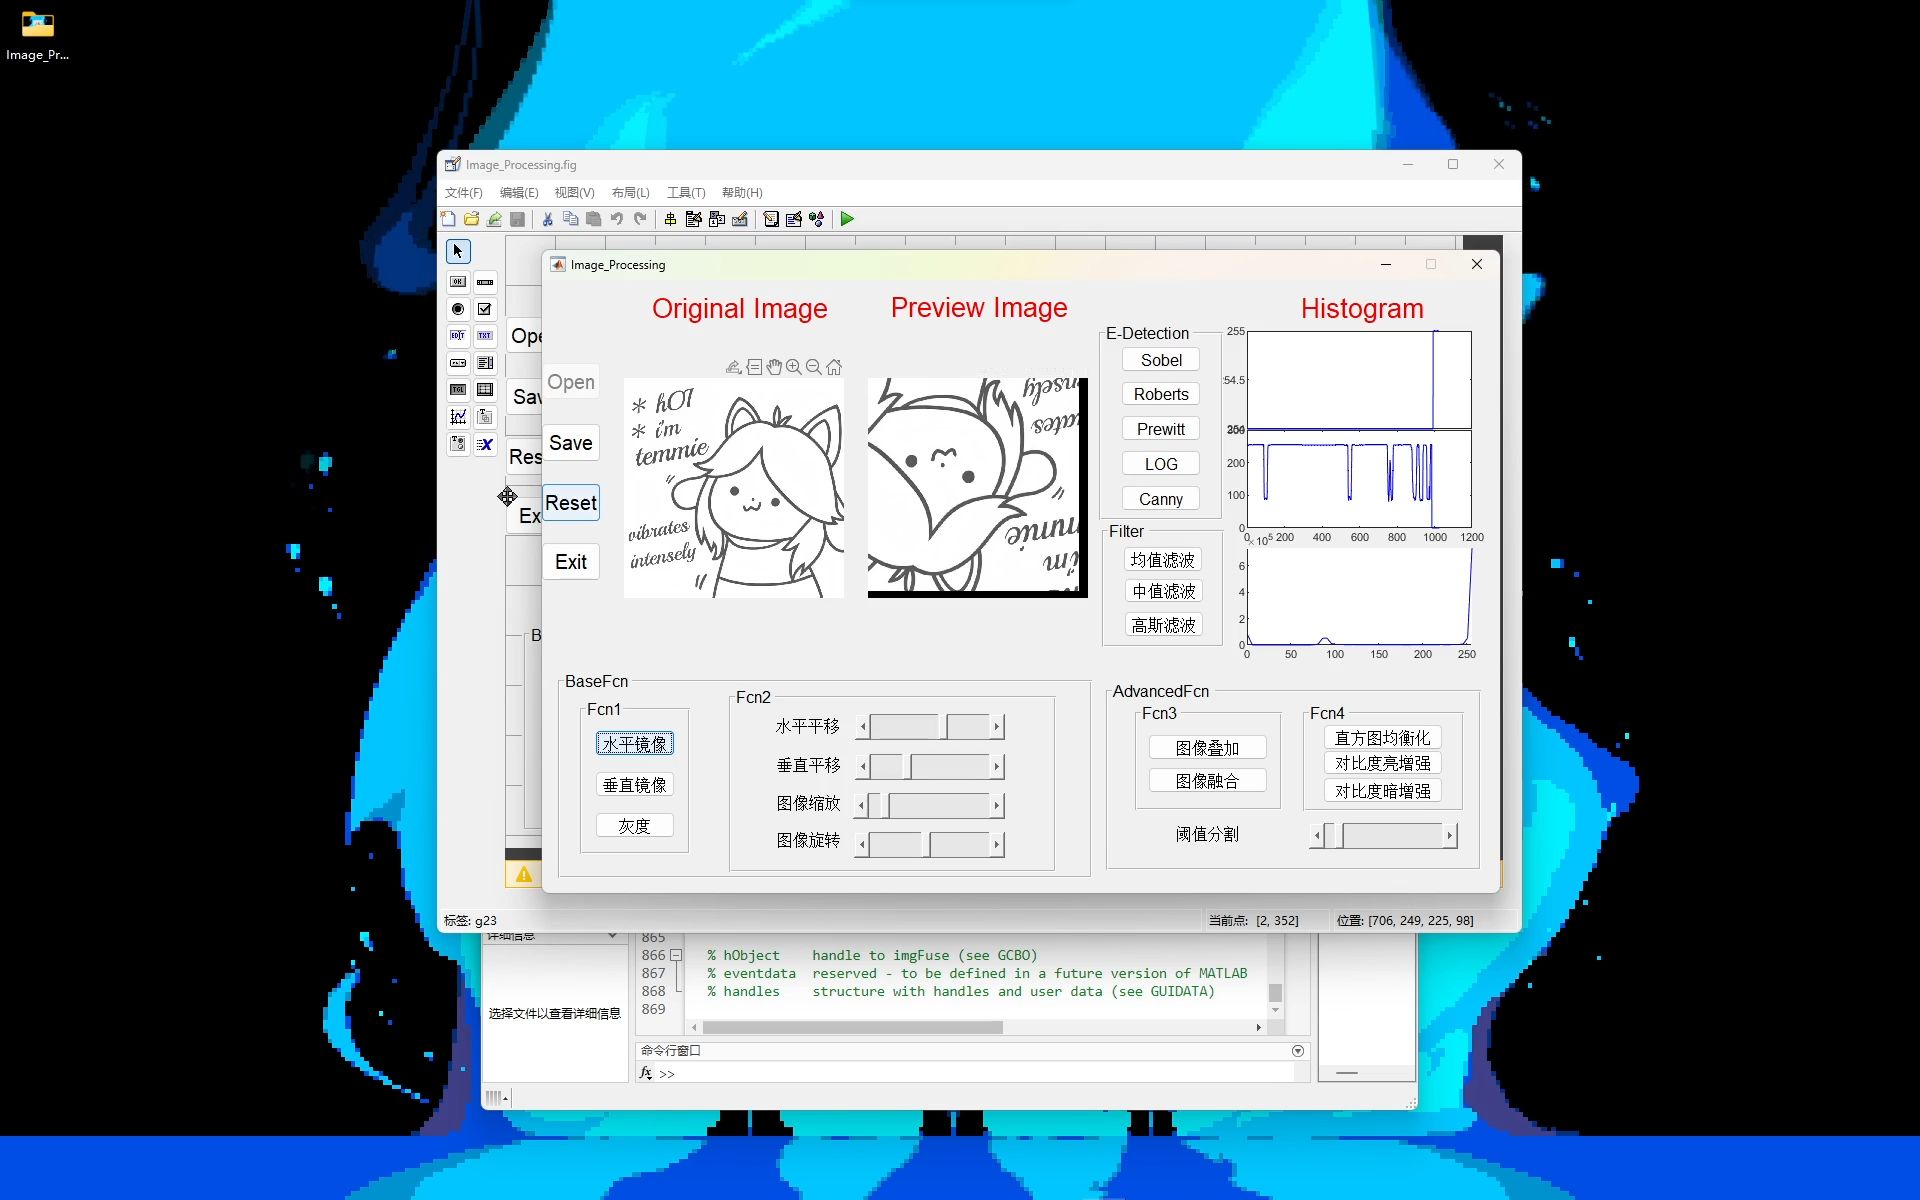Pick the Axes component in palette
This screenshot has width=1920, height=1200.
click(458, 417)
